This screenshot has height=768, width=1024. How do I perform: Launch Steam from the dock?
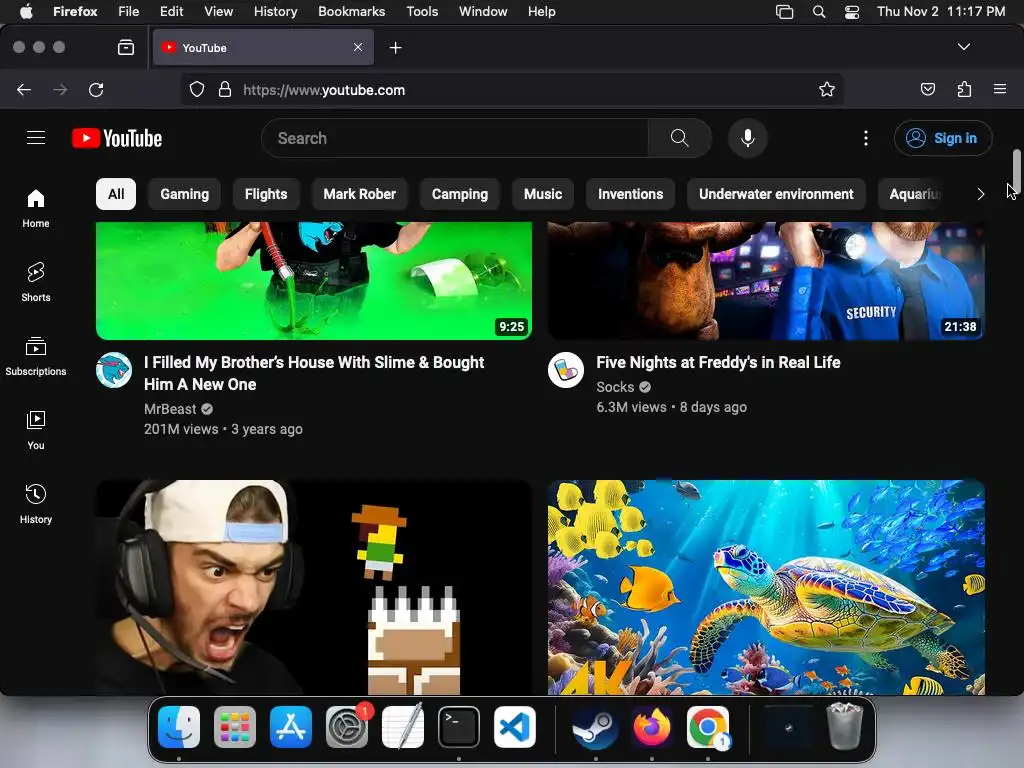click(596, 727)
